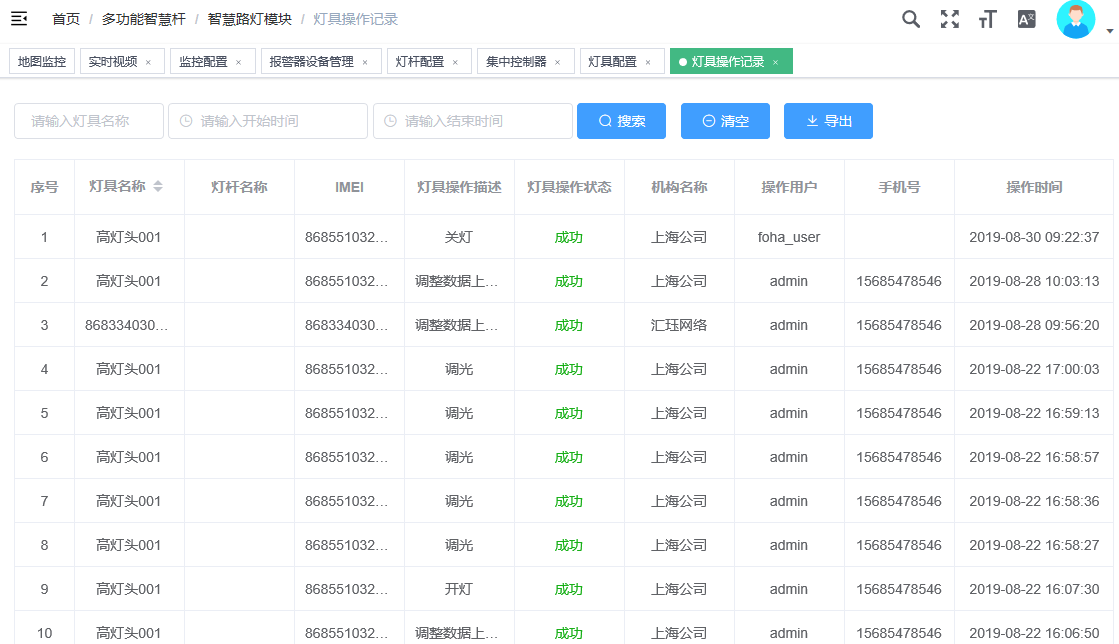
Task: Click 灯具操作描述 column header
Action: click(x=459, y=187)
